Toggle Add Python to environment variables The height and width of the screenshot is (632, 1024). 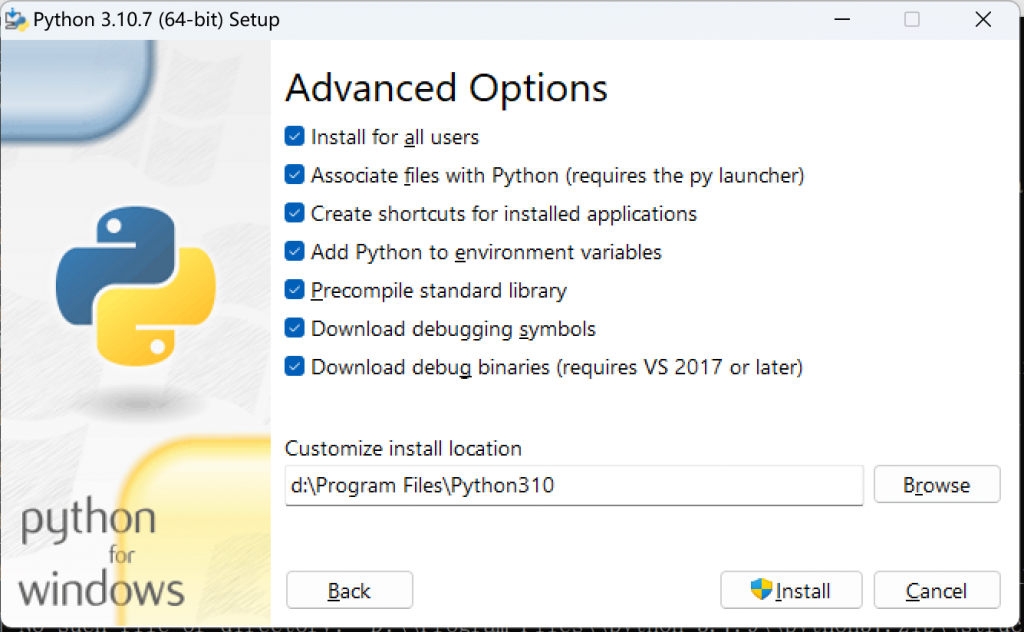295,252
